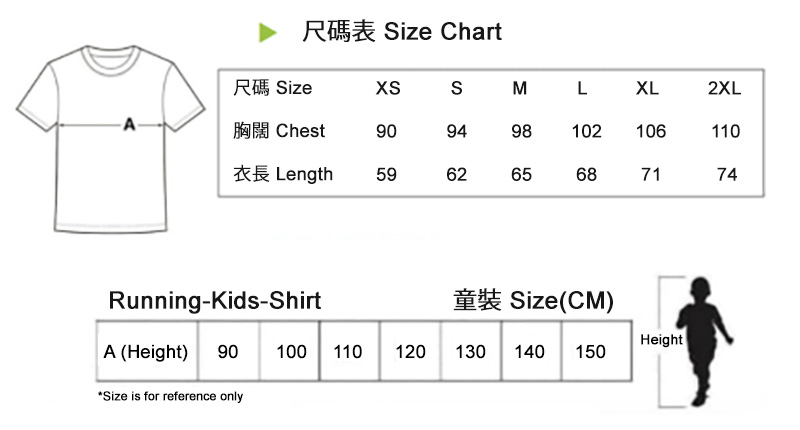This screenshot has height=430, width=800.
Task: Click the M size column header
Action: coord(520,88)
